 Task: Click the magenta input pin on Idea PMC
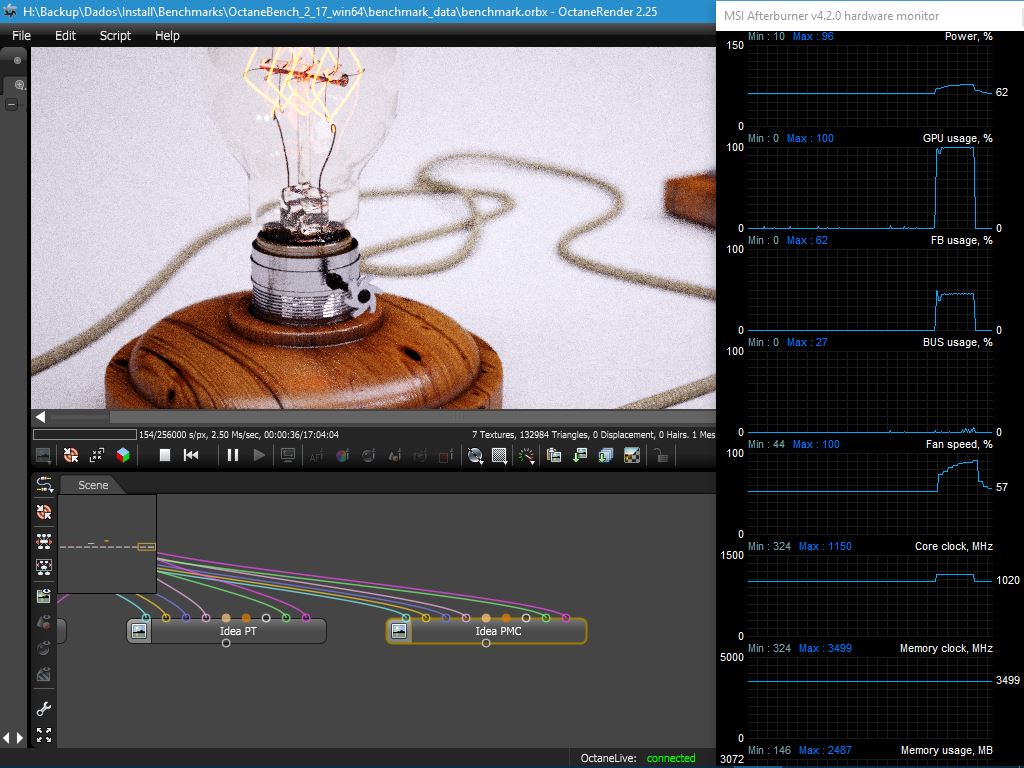tap(566, 618)
